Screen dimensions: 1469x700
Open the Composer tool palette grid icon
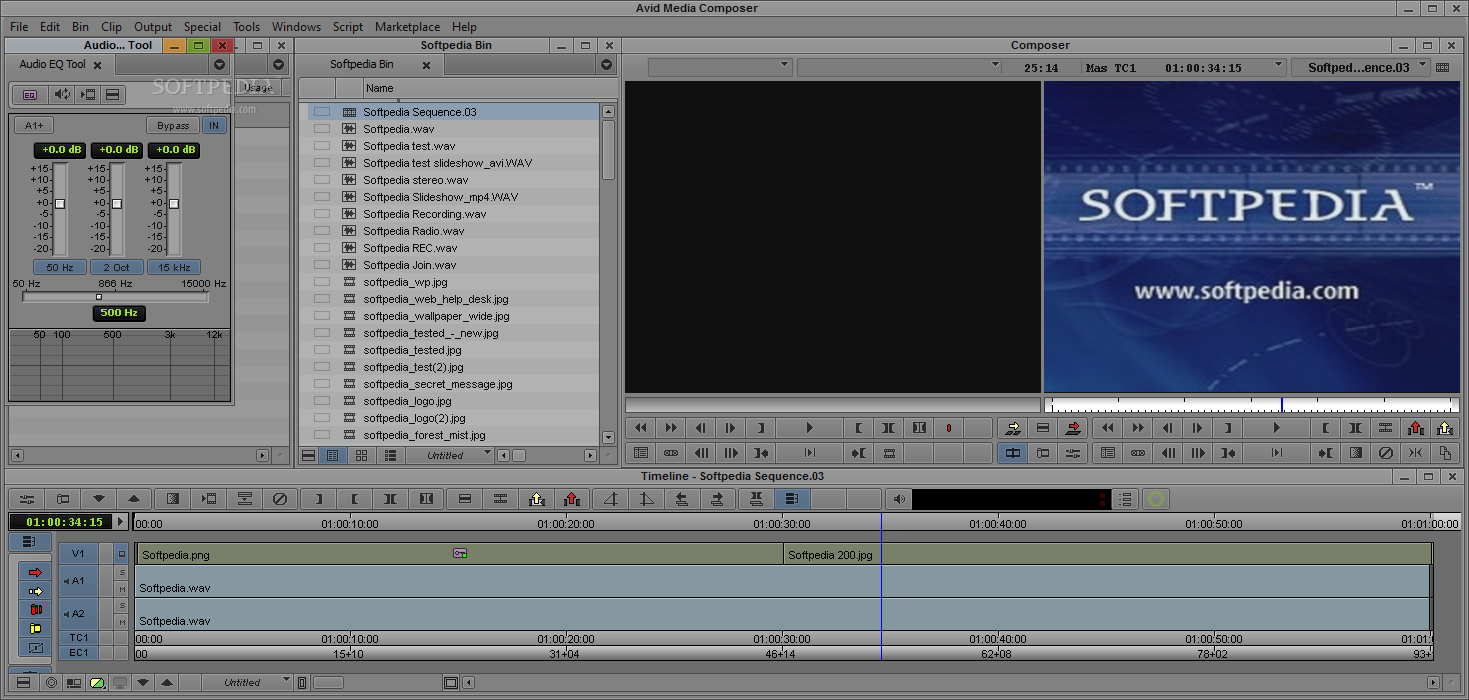coord(1441,67)
